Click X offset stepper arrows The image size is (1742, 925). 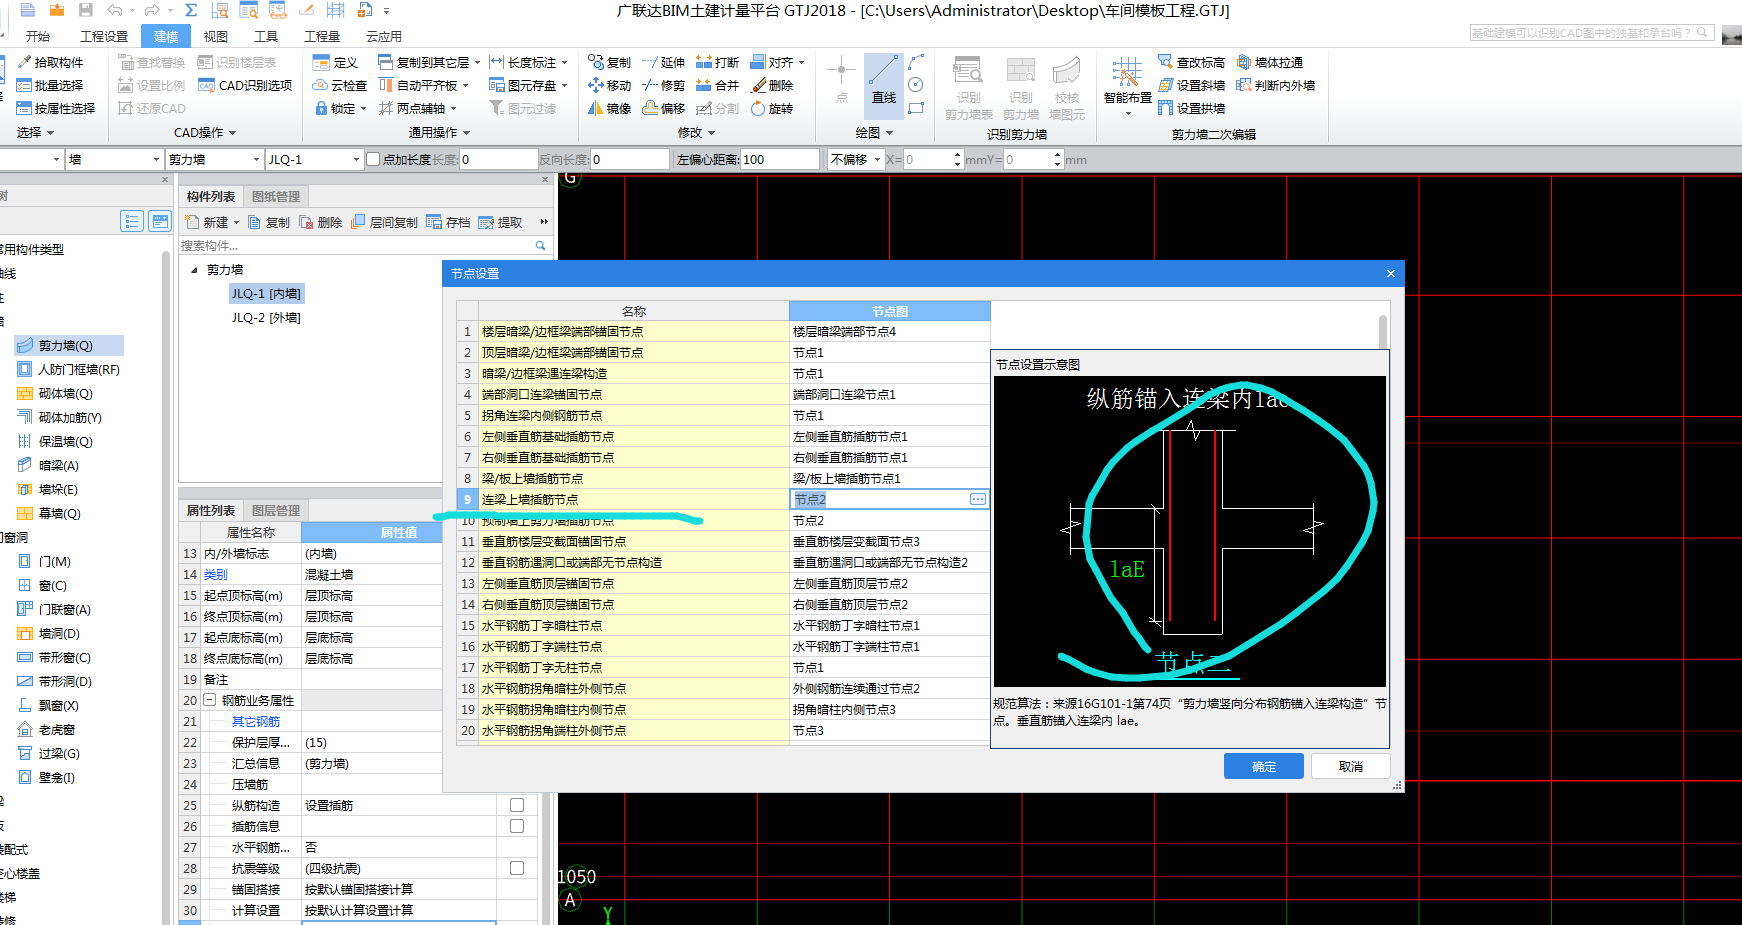pyautogui.click(x=958, y=159)
